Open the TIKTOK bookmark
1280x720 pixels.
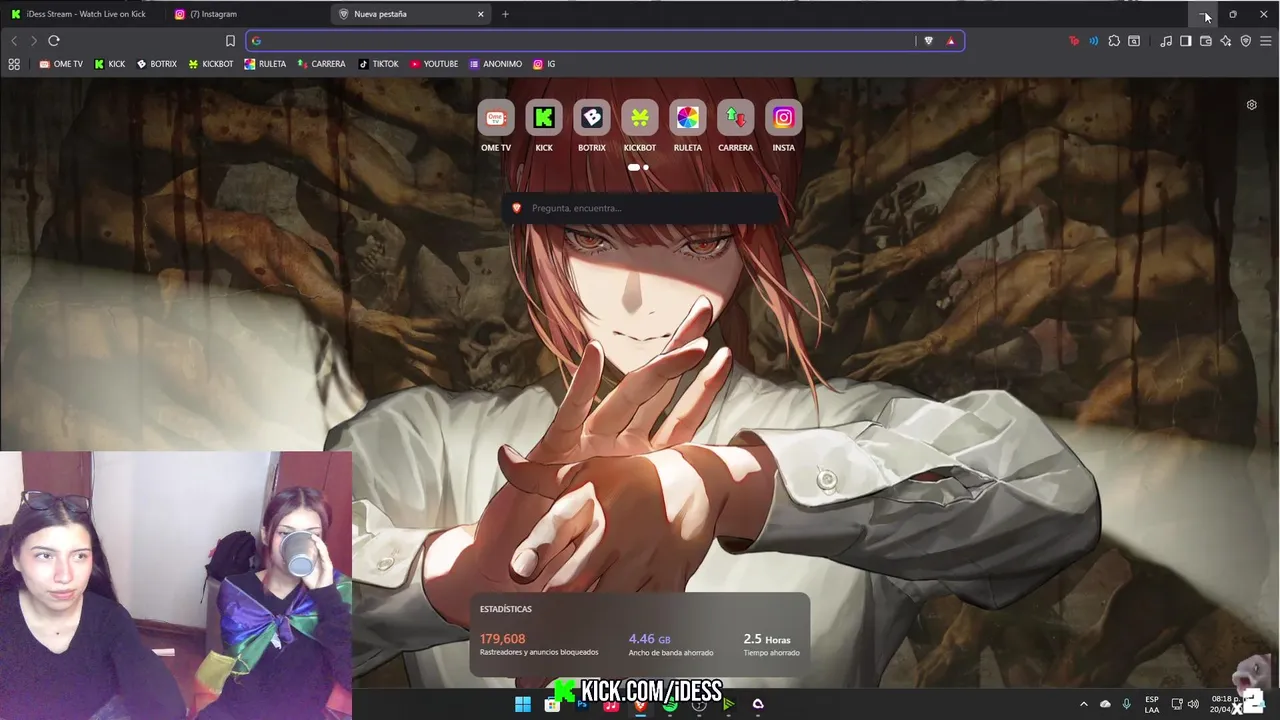pyautogui.click(x=379, y=64)
